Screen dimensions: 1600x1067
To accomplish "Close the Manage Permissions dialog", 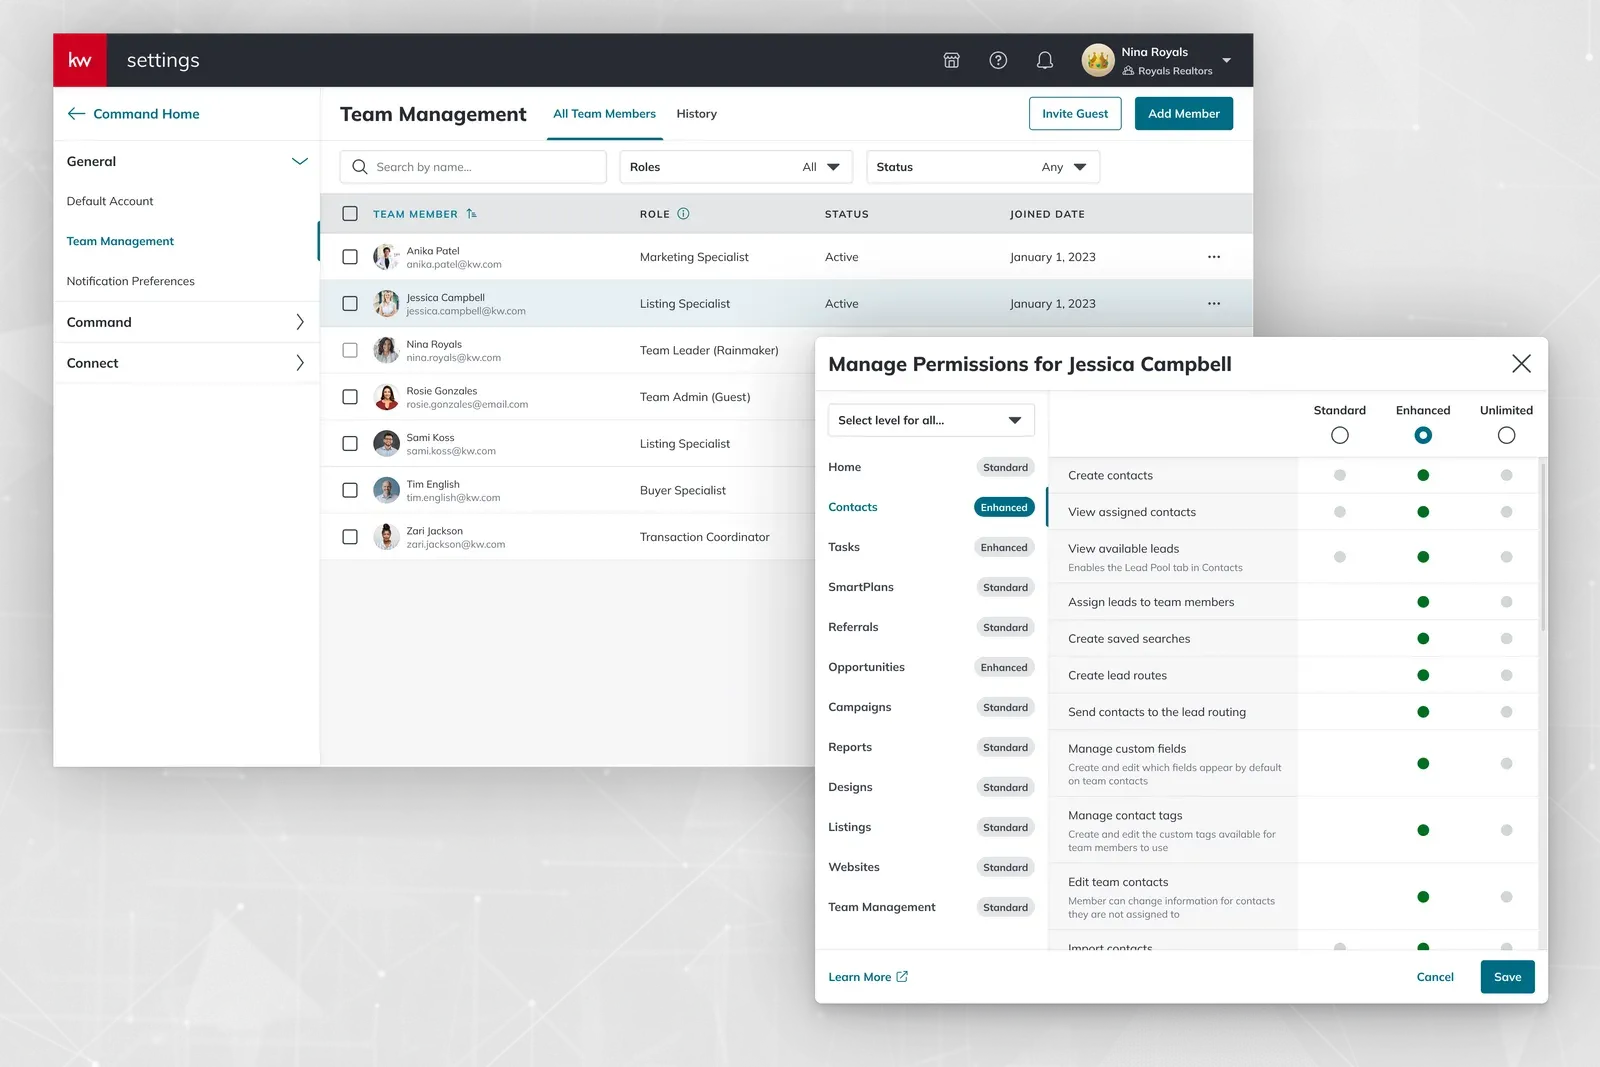I will pos(1521,364).
